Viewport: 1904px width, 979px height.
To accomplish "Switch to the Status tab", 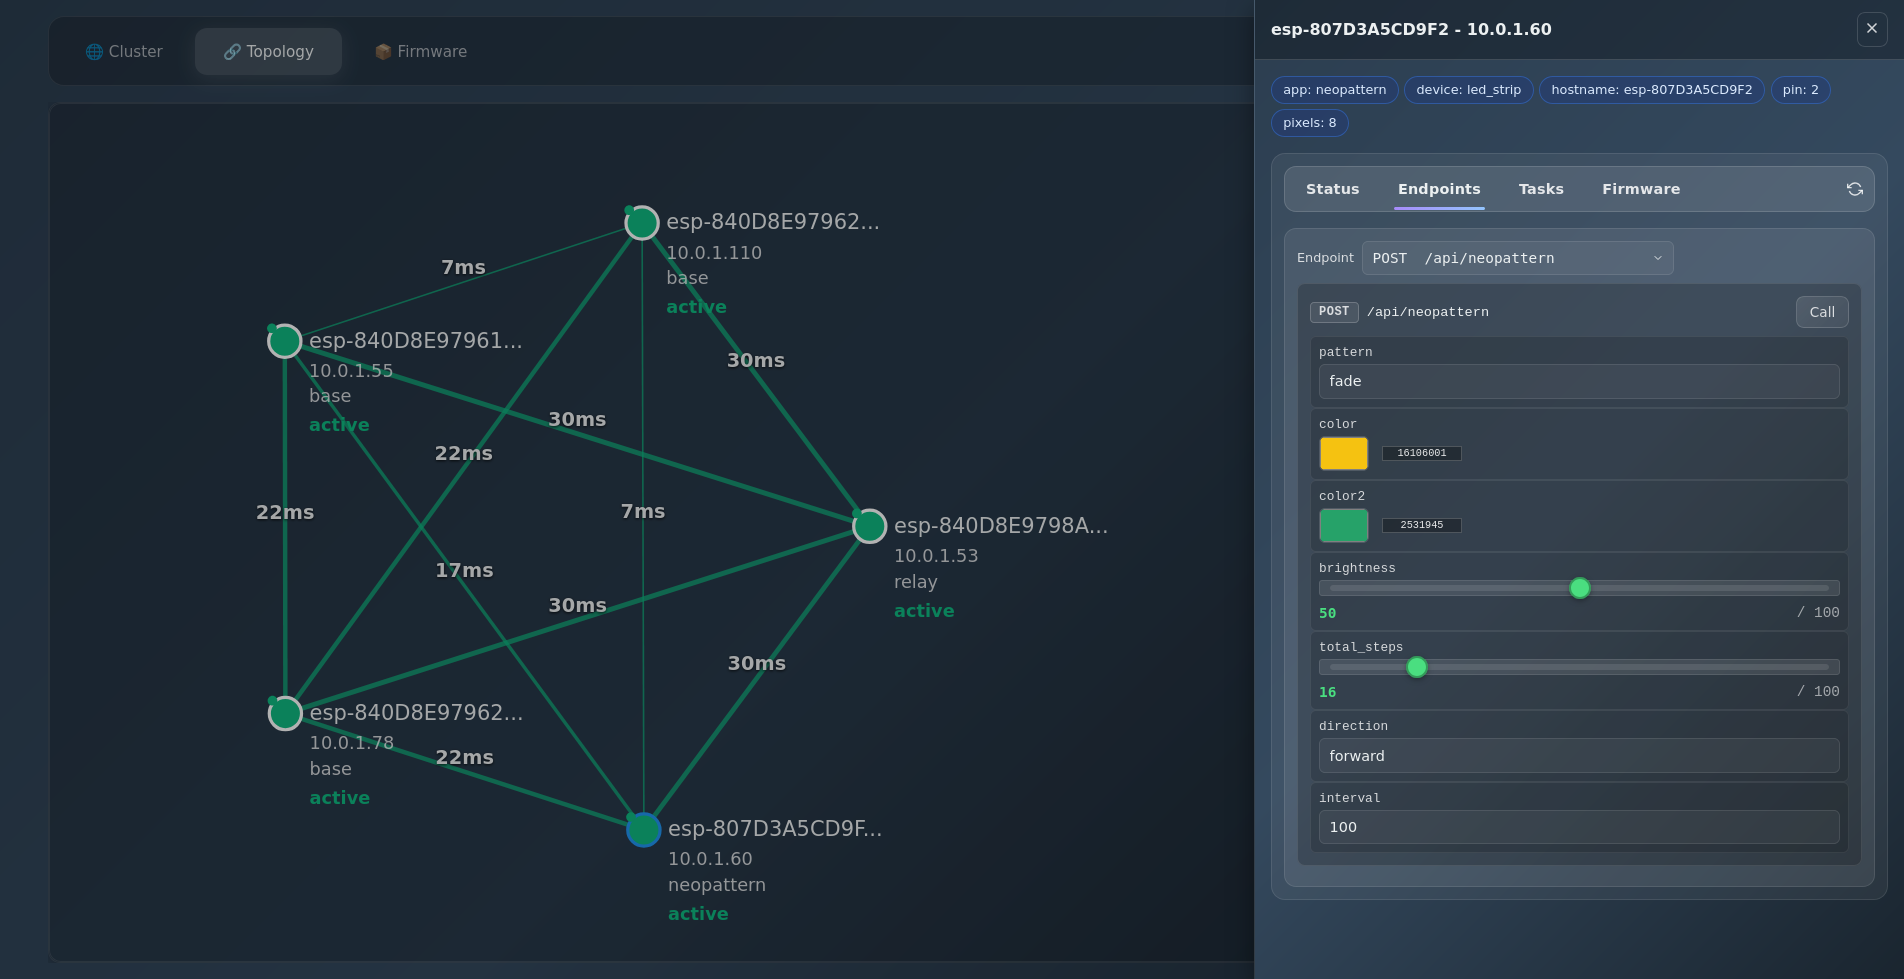I will pos(1332,189).
